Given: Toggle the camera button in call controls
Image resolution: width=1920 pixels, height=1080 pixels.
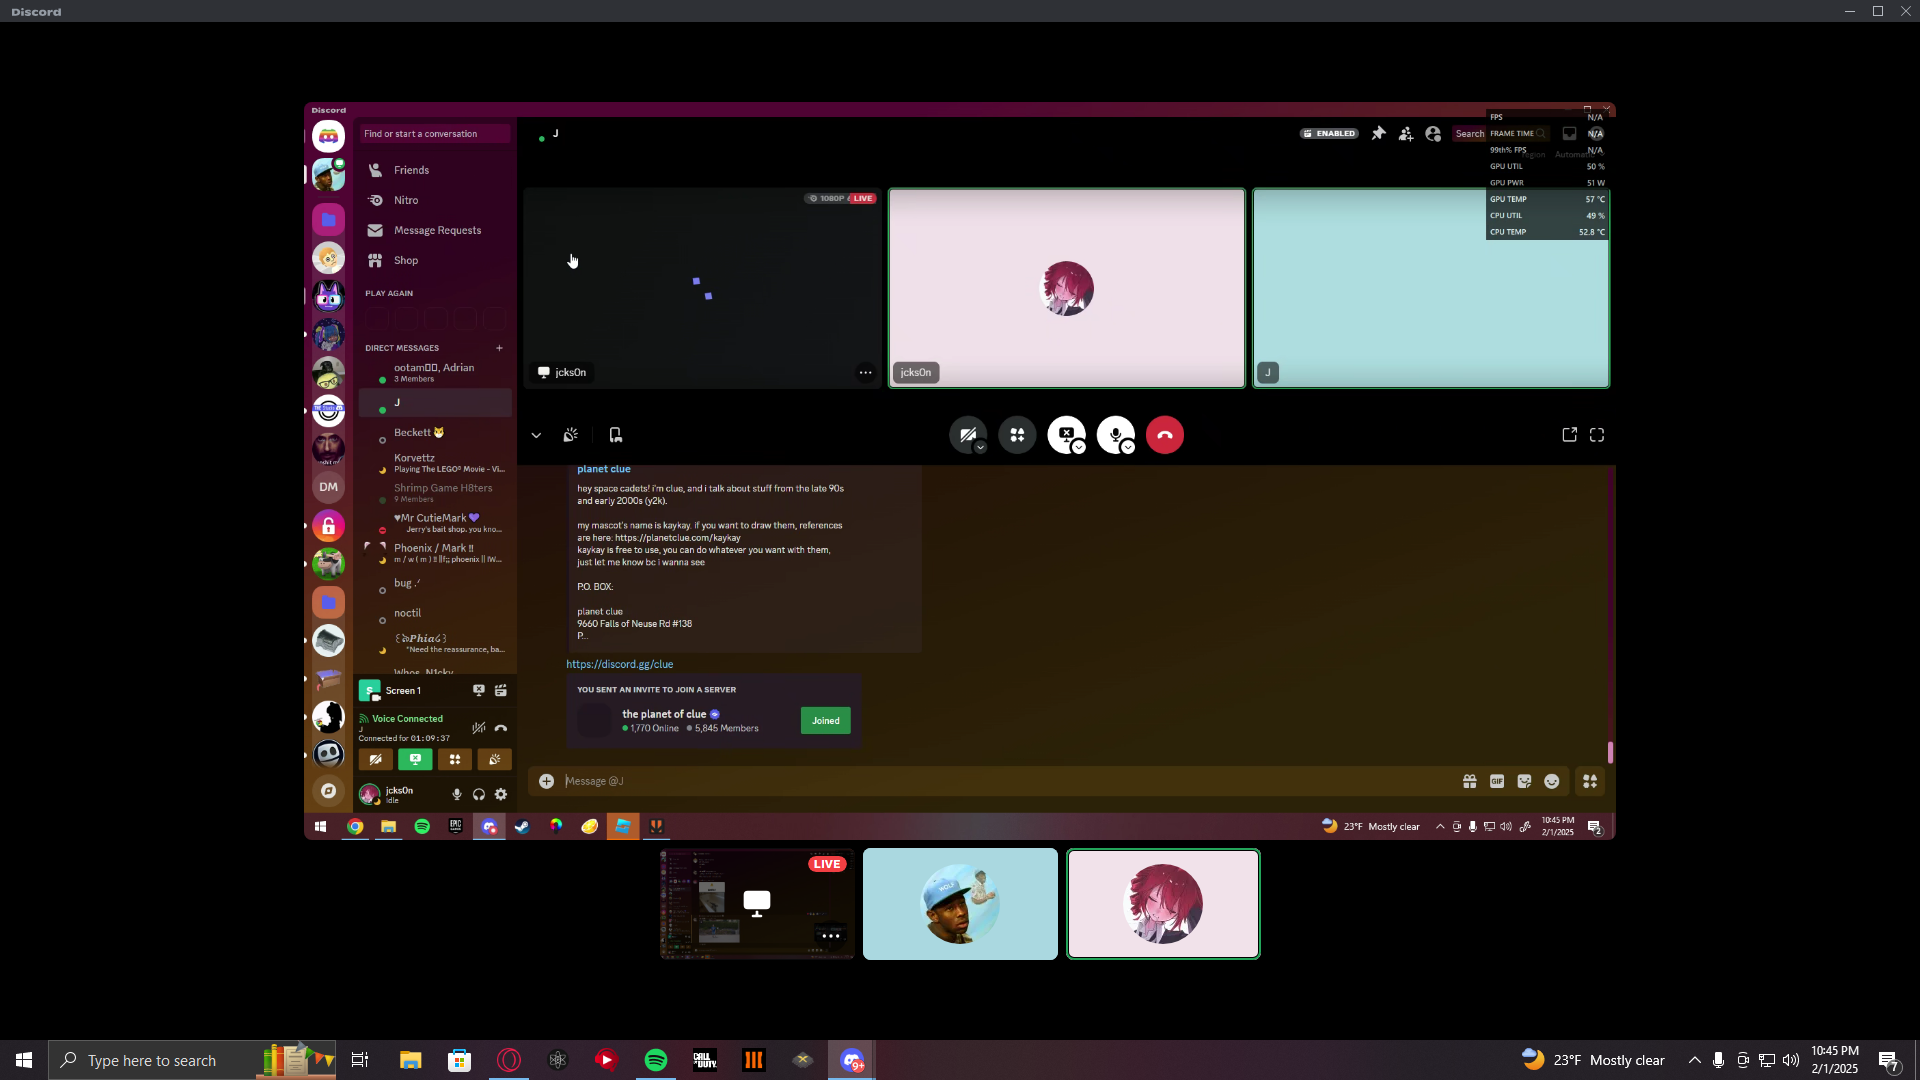Looking at the screenshot, I should [966, 434].
